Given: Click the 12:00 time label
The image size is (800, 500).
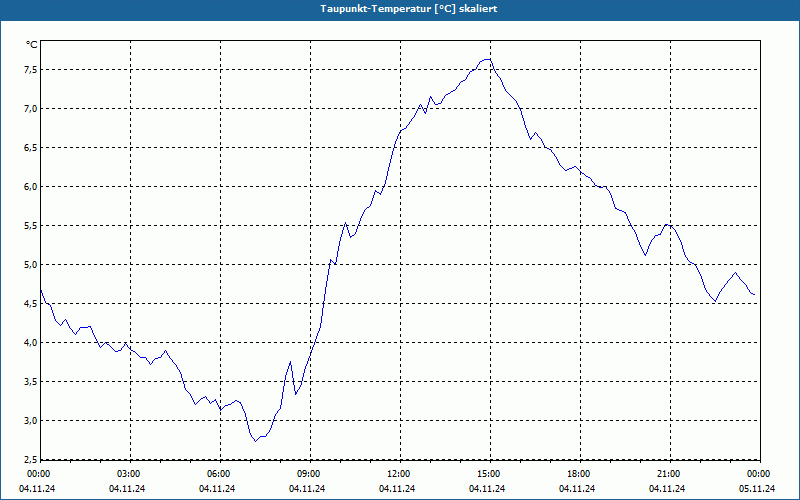Looking at the screenshot, I should (400, 474).
